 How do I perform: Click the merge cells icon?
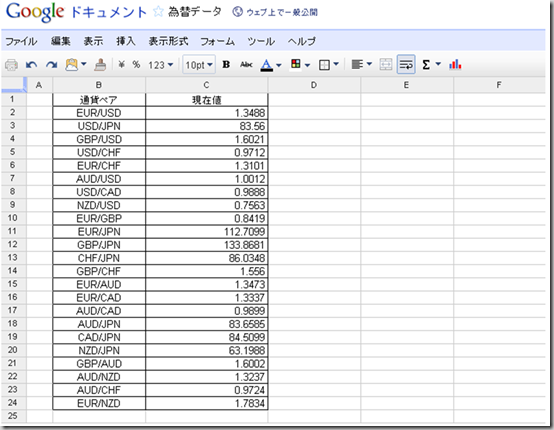point(385,65)
